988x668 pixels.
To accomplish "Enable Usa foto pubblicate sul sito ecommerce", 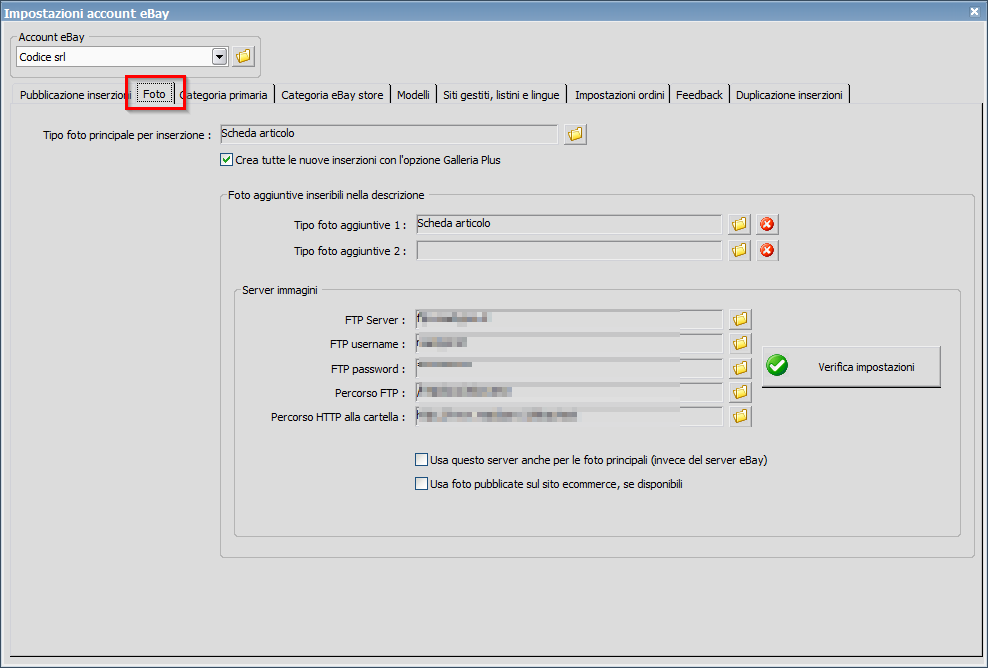I will pos(422,484).
